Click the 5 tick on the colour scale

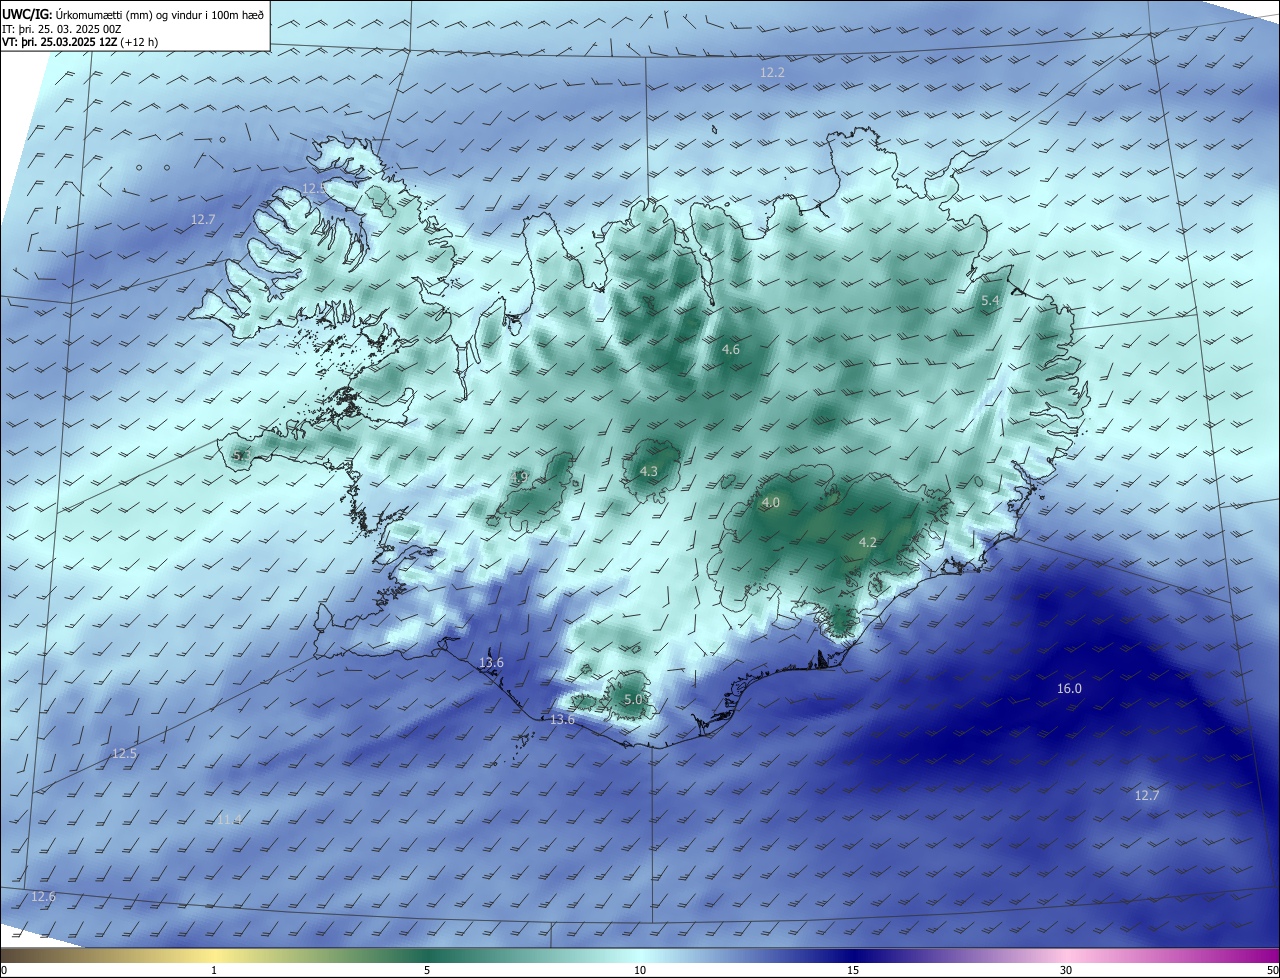427,970
